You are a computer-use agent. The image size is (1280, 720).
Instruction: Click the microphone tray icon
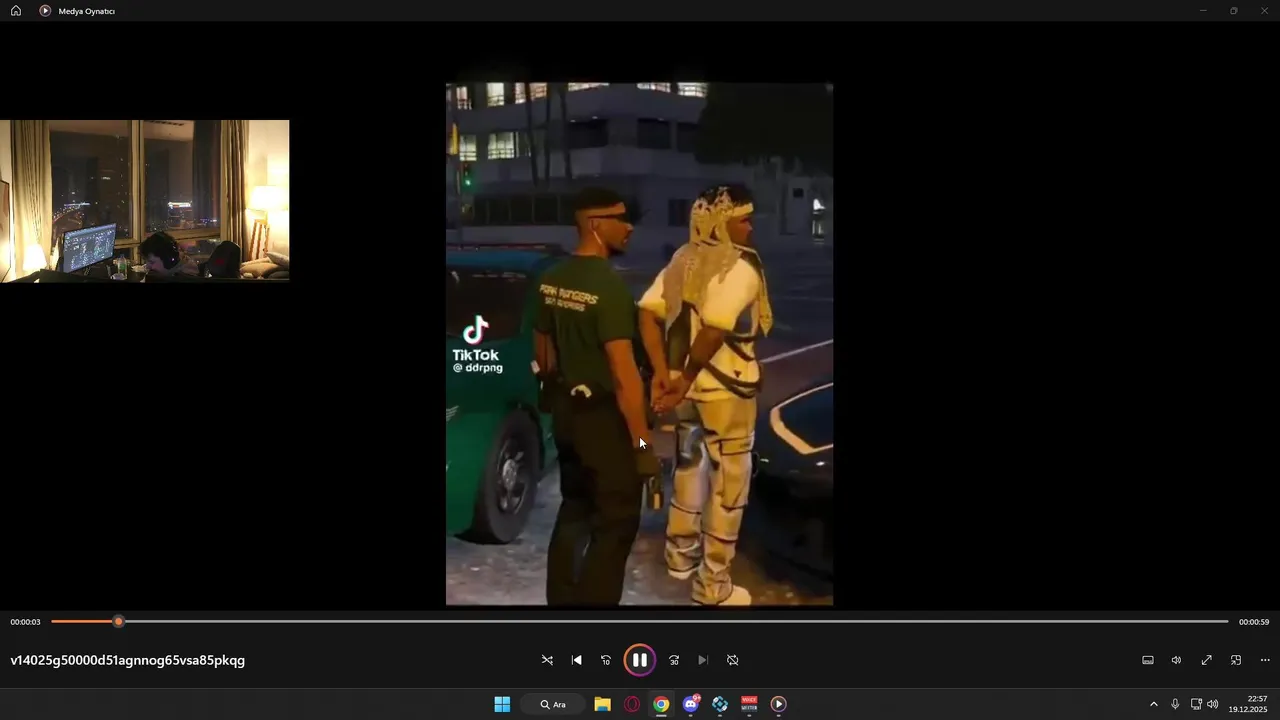[1175, 704]
